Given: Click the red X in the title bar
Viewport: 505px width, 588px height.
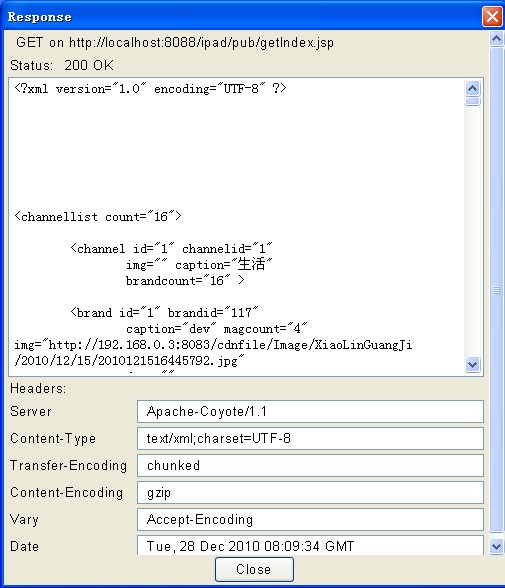Looking at the screenshot, I should tap(492, 16).
